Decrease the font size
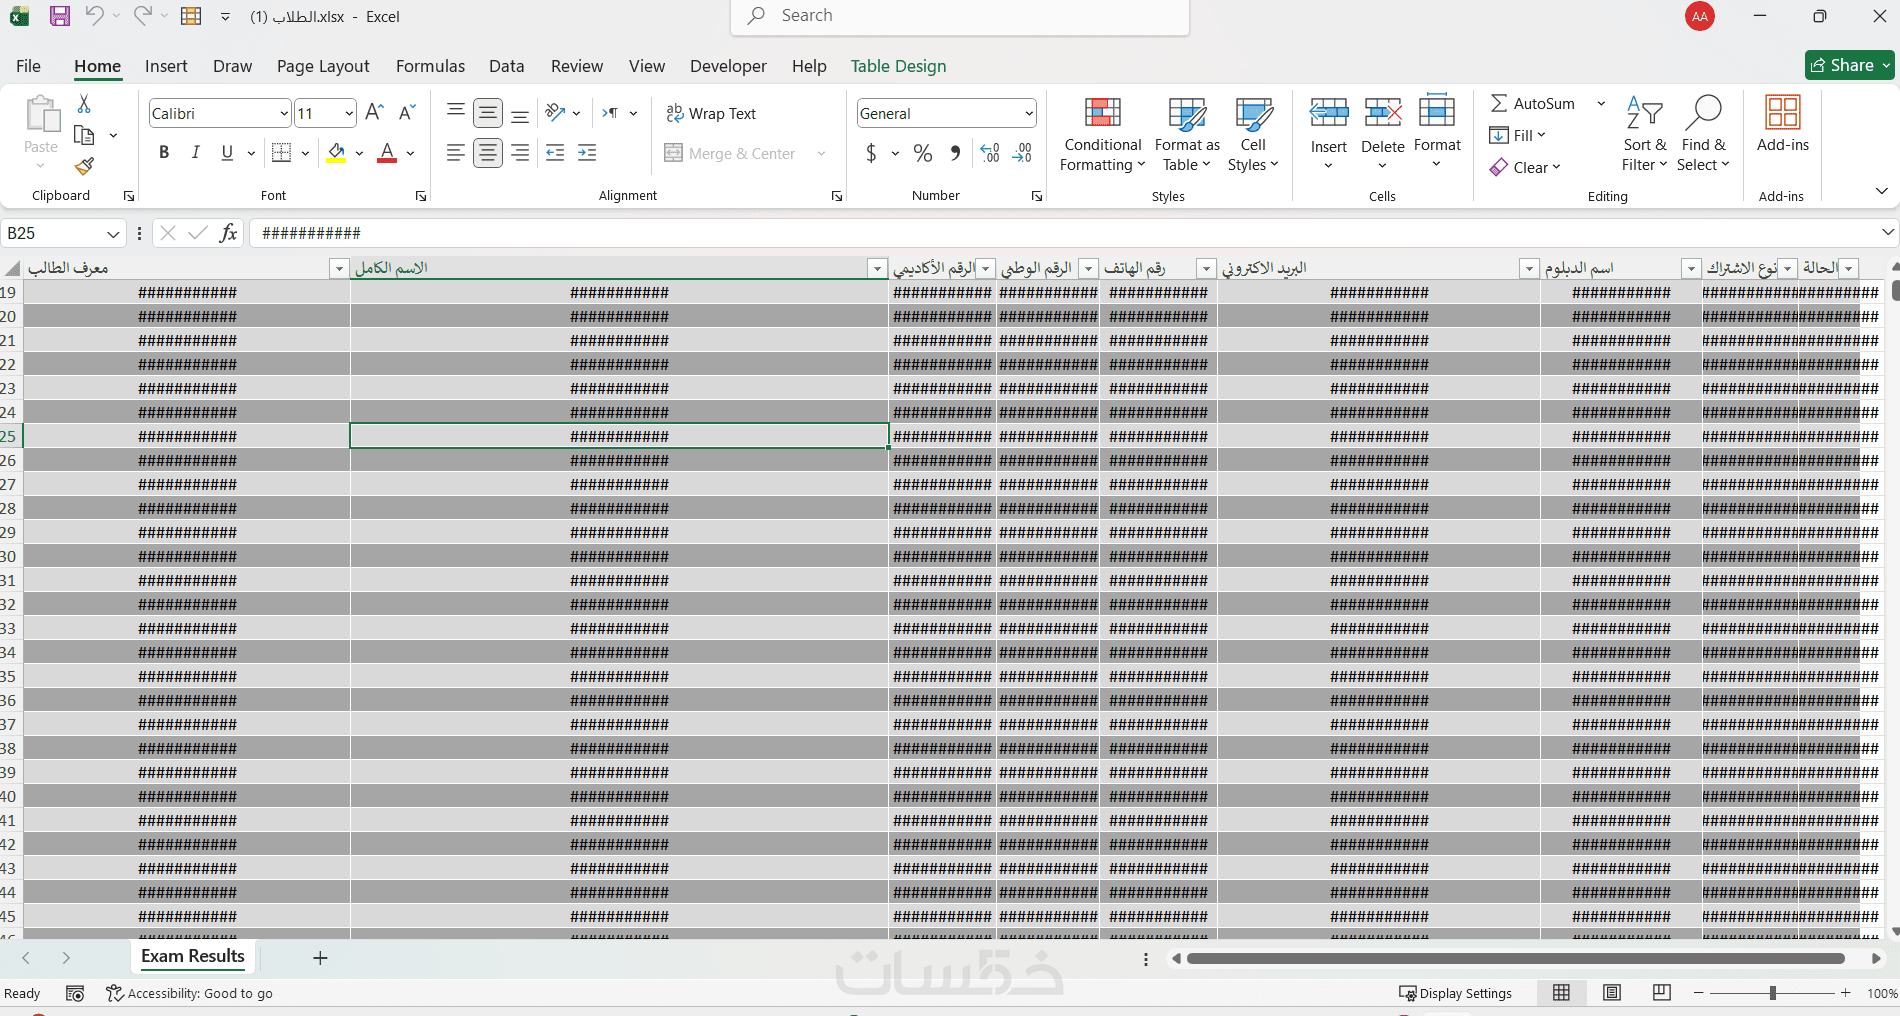The height and width of the screenshot is (1016, 1900). (x=407, y=113)
